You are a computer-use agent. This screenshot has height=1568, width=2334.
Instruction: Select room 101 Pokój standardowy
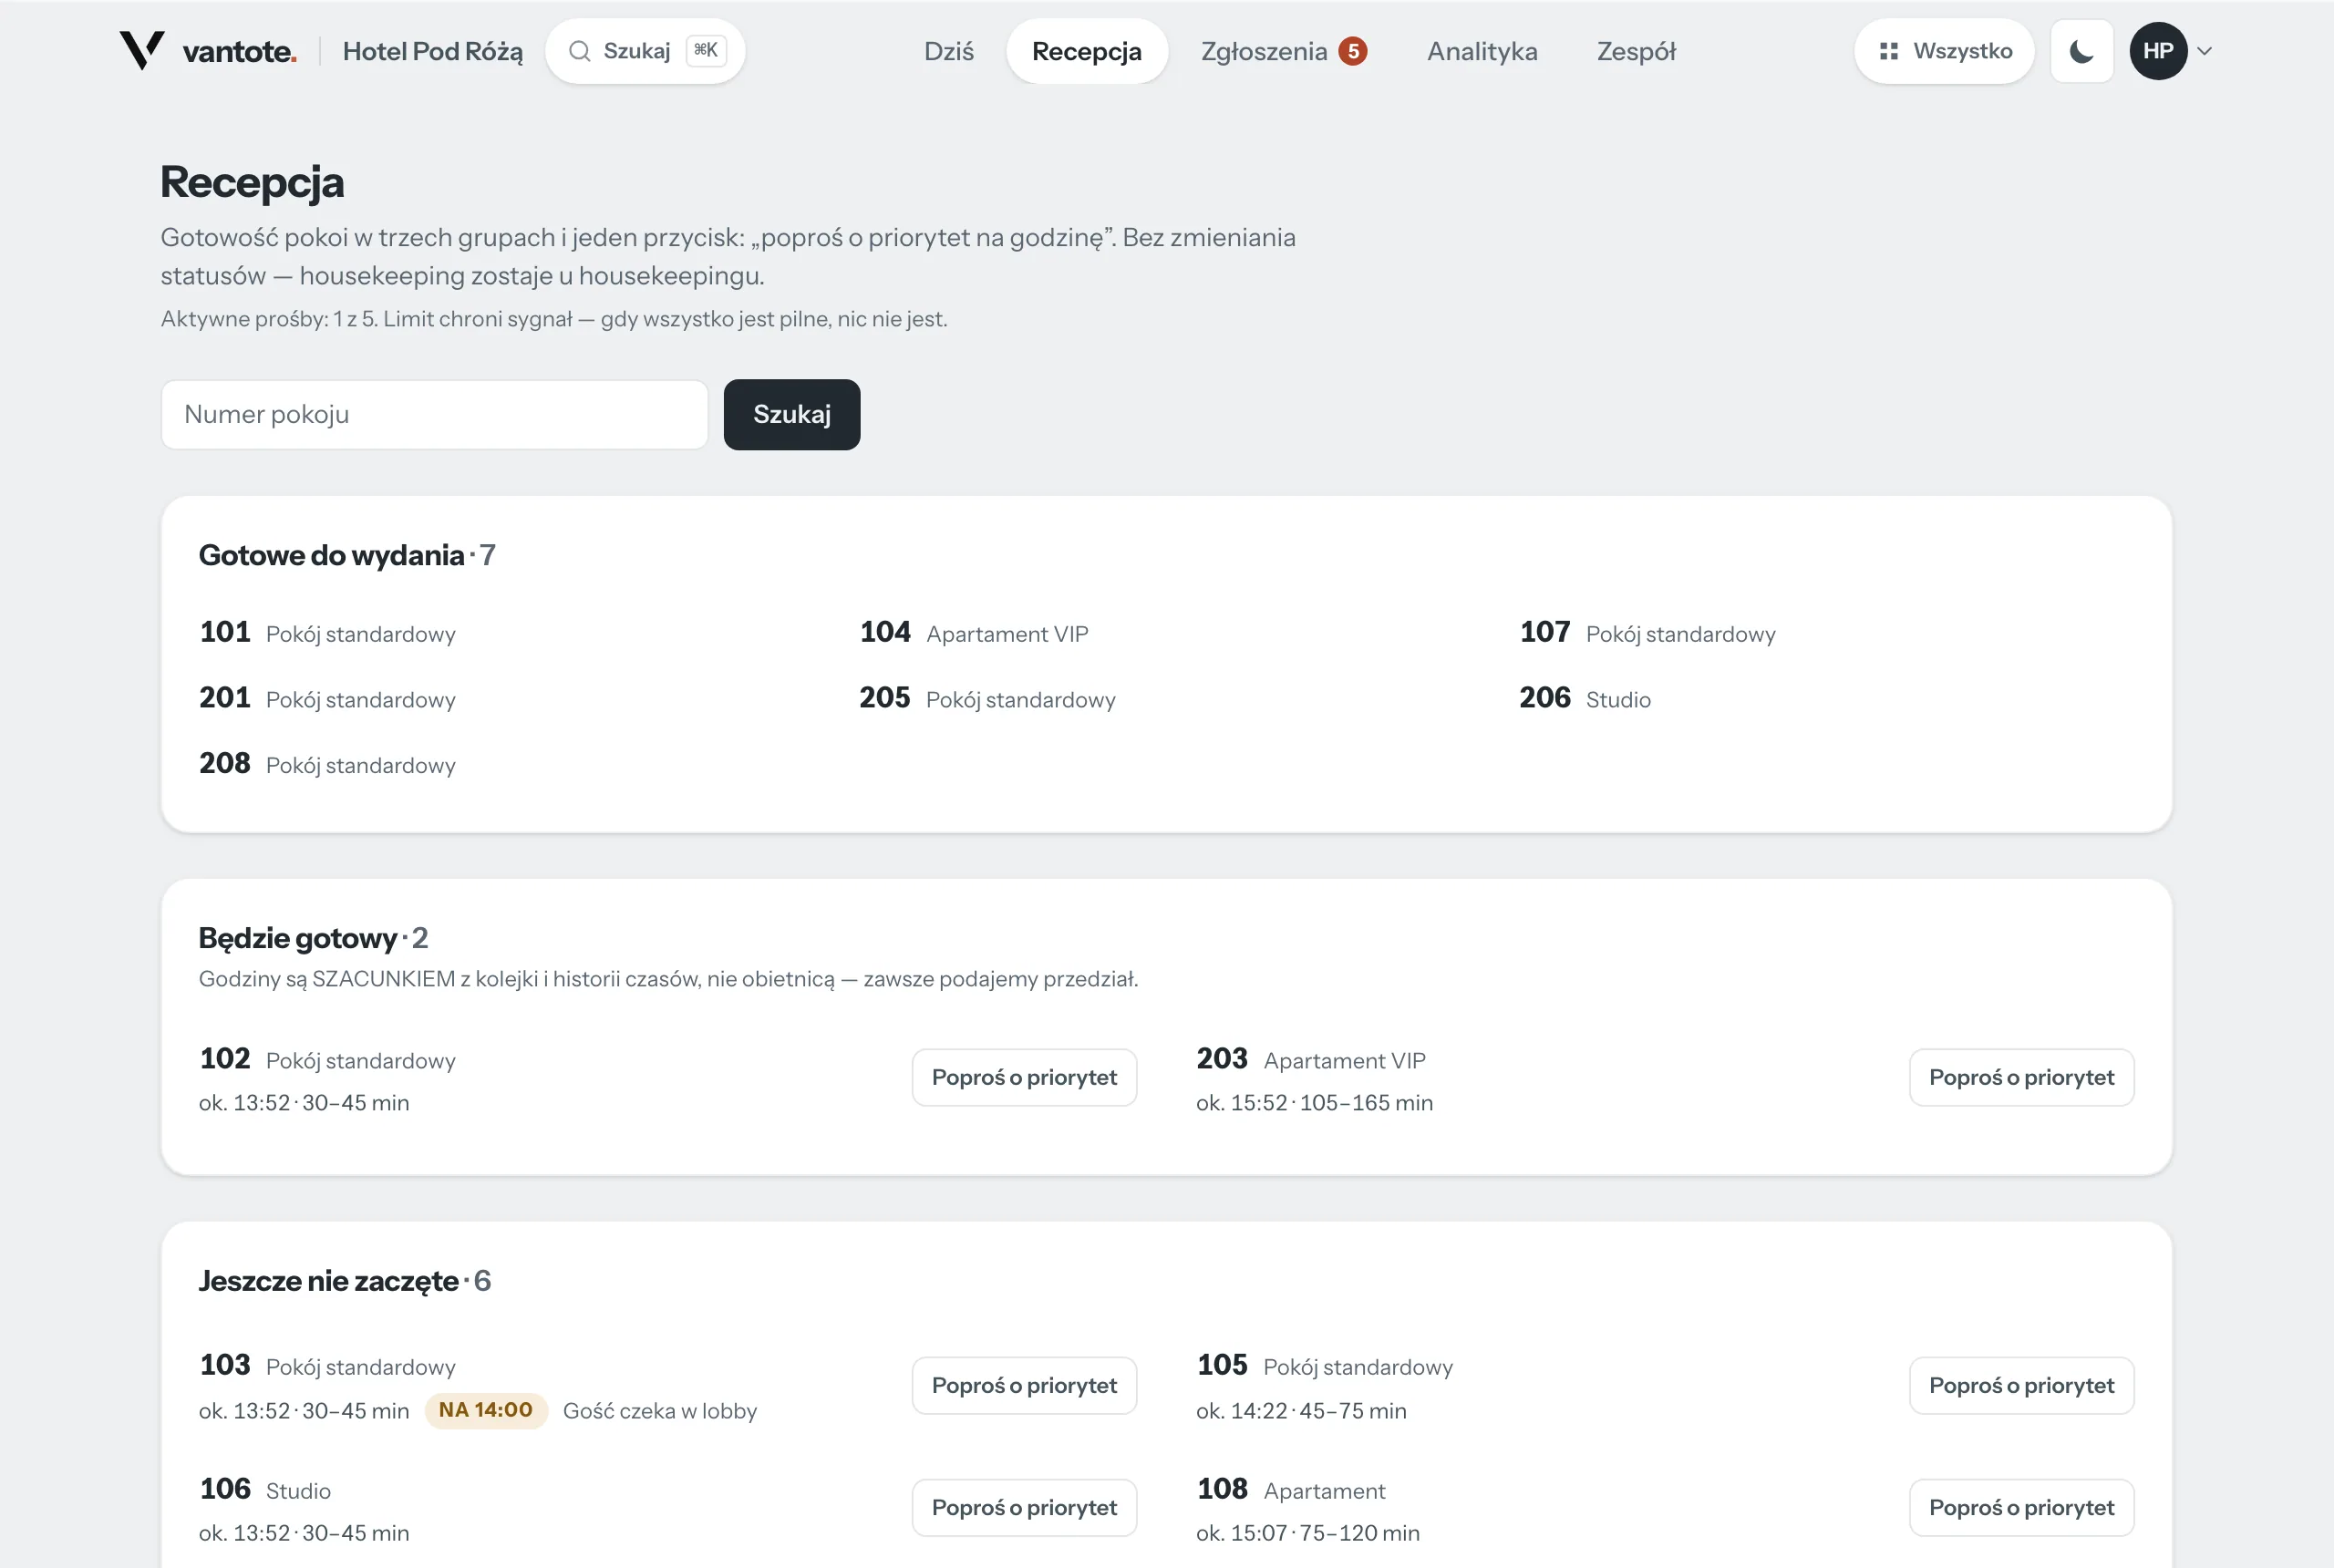(x=327, y=632)
